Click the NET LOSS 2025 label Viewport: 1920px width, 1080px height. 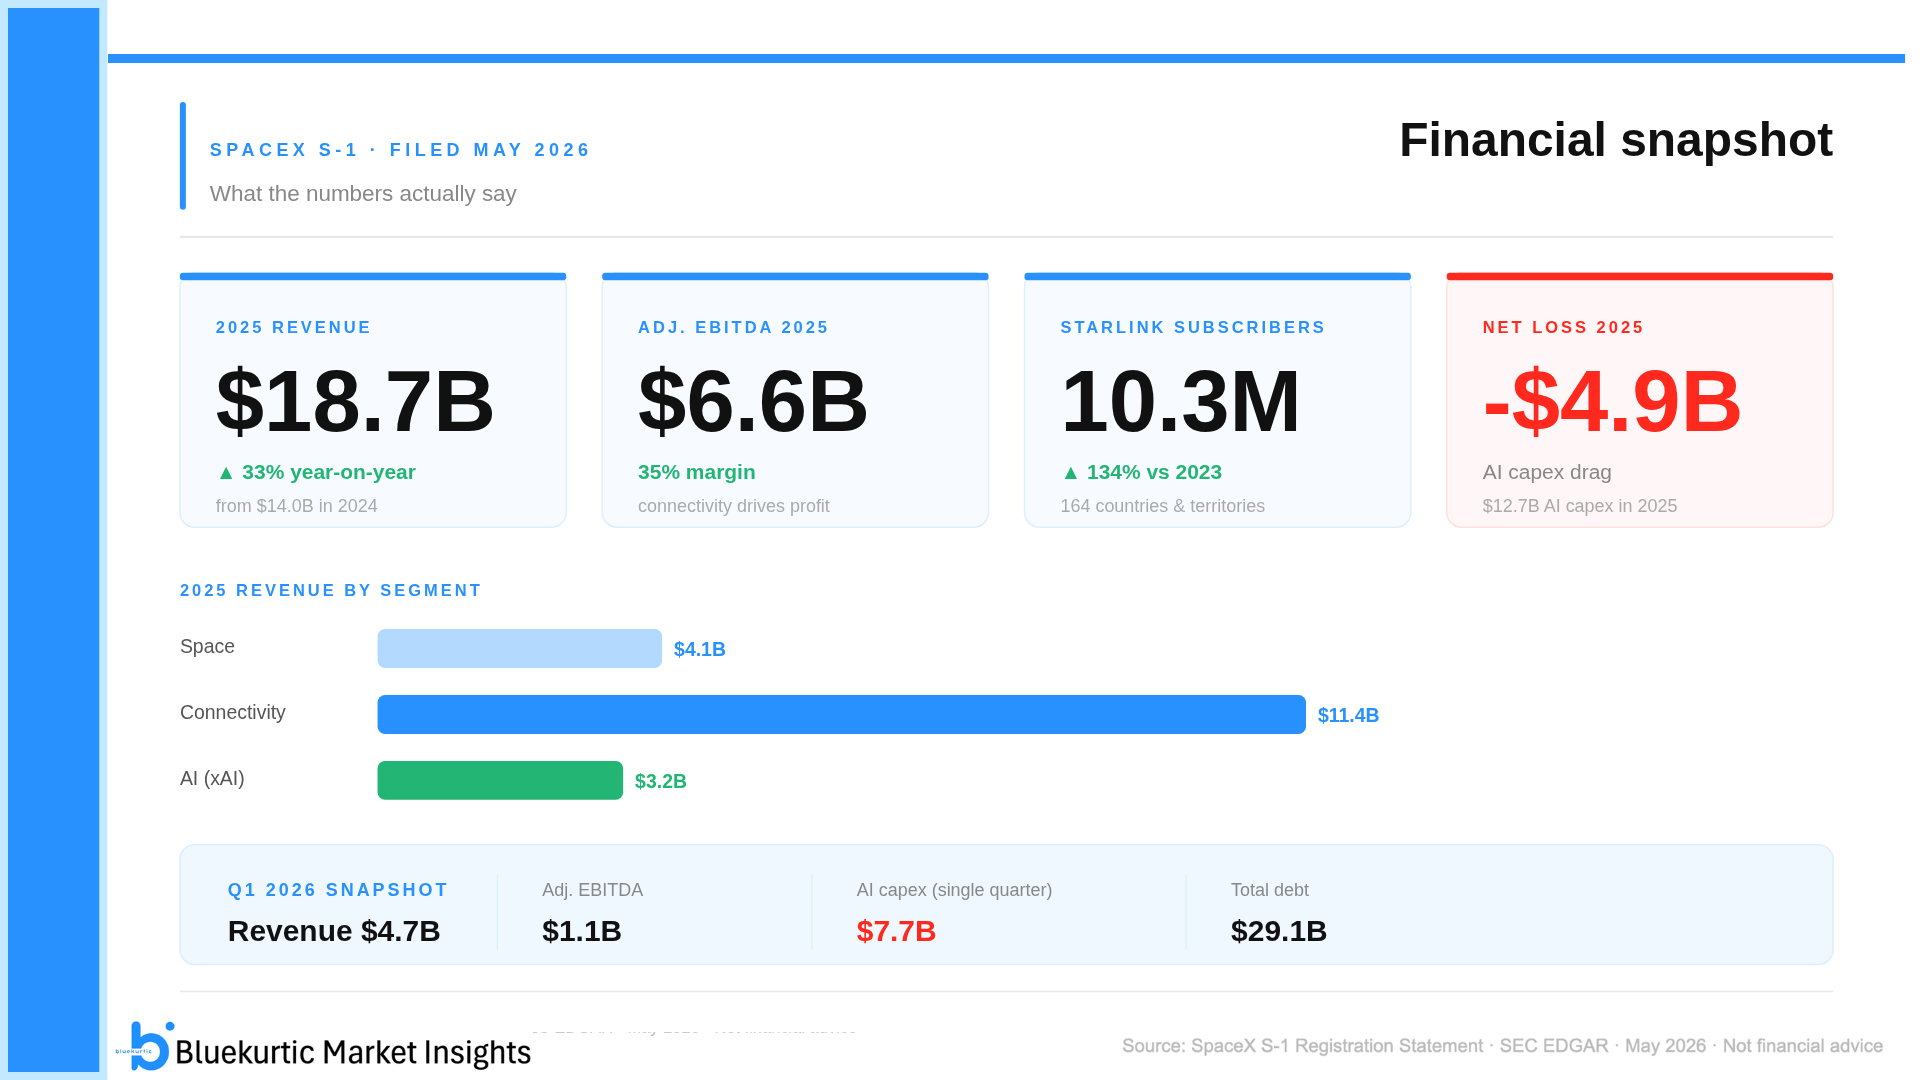[x=1563, y=328]
